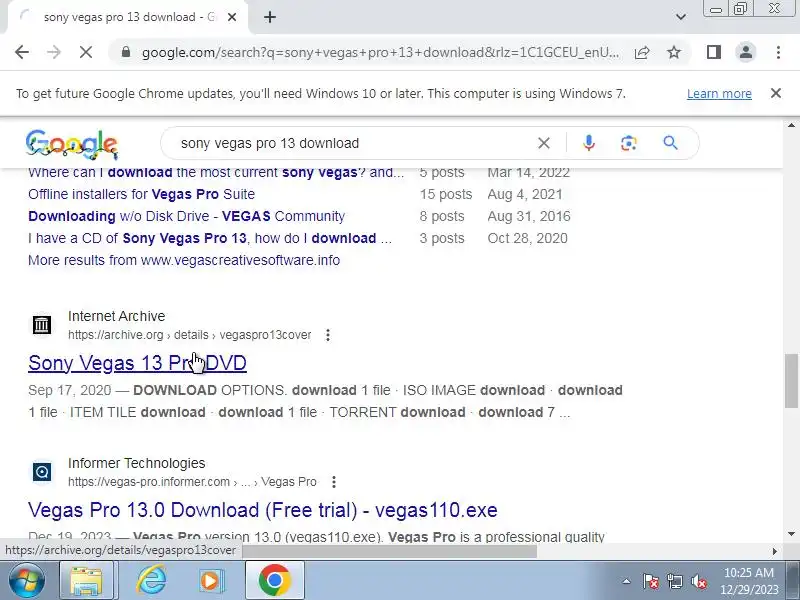Open Chrome three-dot menu
This screenshot has width=800, height=600.
click(x=778, y=52)
